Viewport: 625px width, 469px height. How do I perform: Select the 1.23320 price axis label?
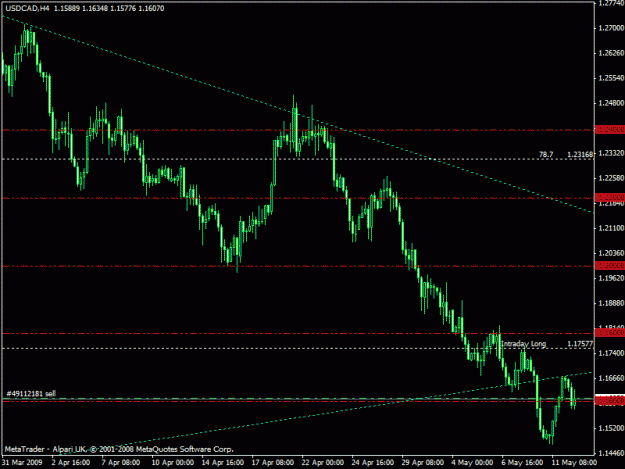tap(611, 153)
